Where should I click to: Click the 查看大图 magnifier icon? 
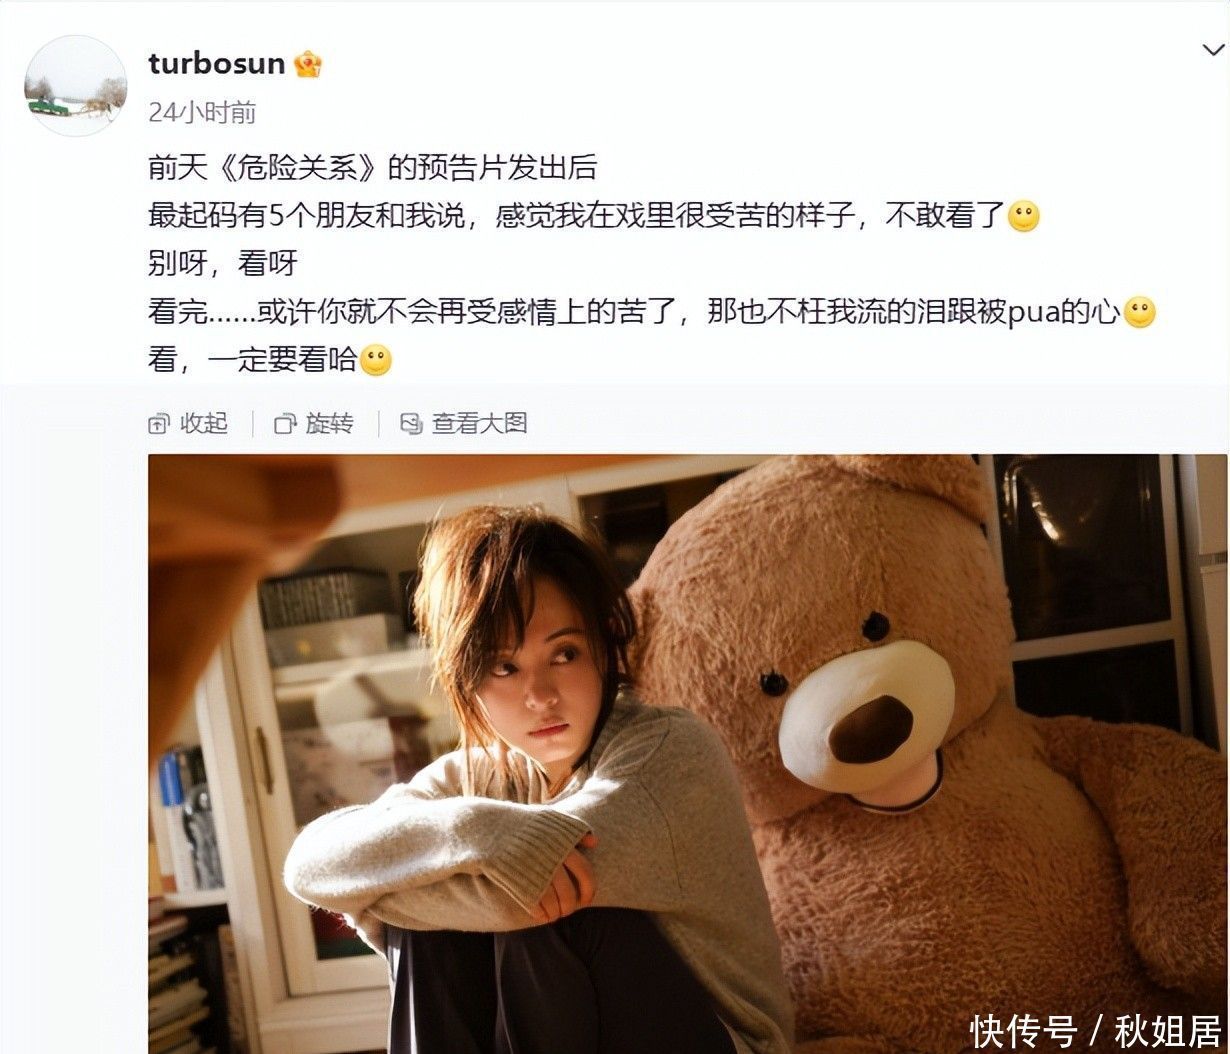coord(411,424)
